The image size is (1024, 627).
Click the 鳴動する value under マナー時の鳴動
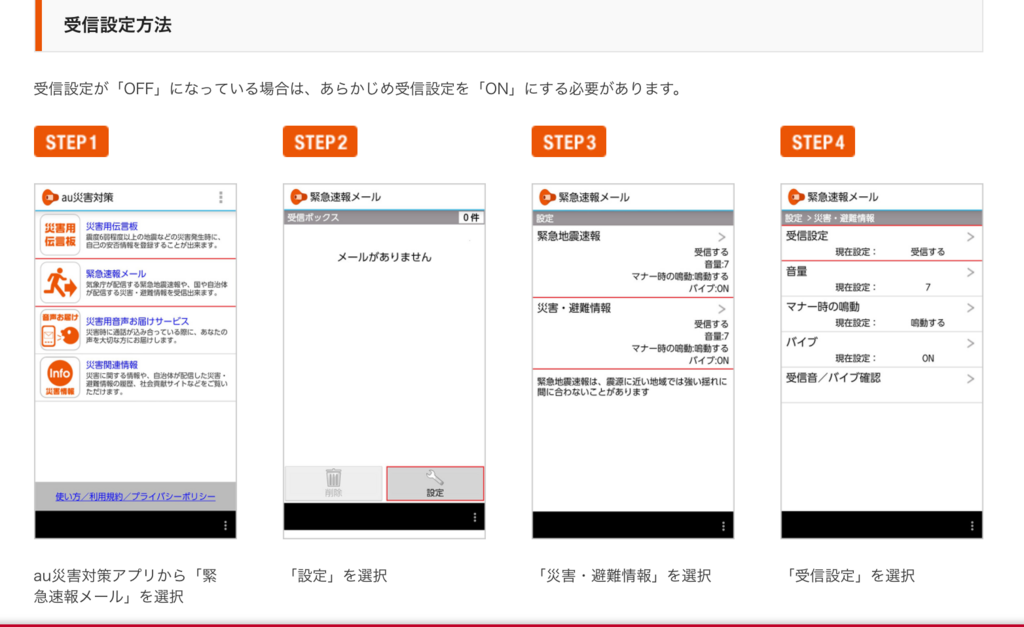[x=927, y=323]
